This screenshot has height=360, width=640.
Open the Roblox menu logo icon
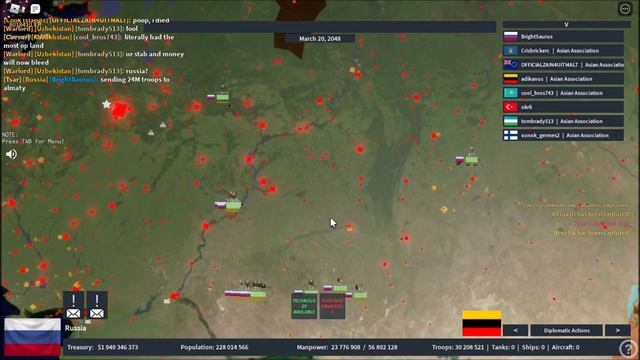(16, 8)
